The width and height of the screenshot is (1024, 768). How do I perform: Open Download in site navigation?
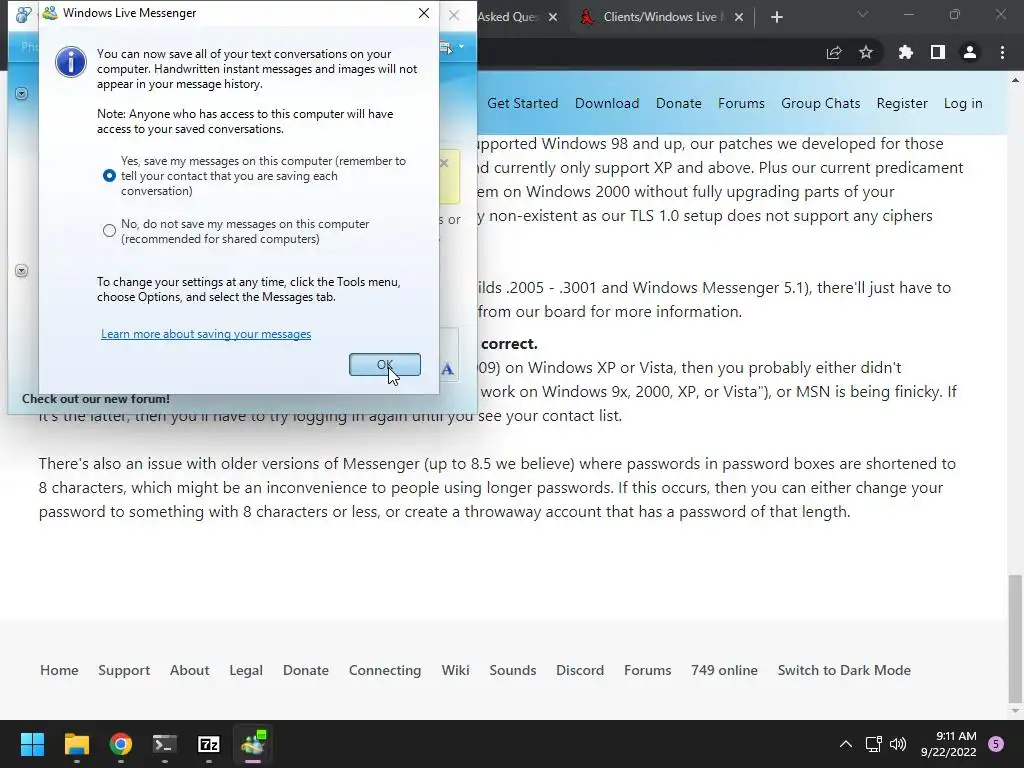607,103
